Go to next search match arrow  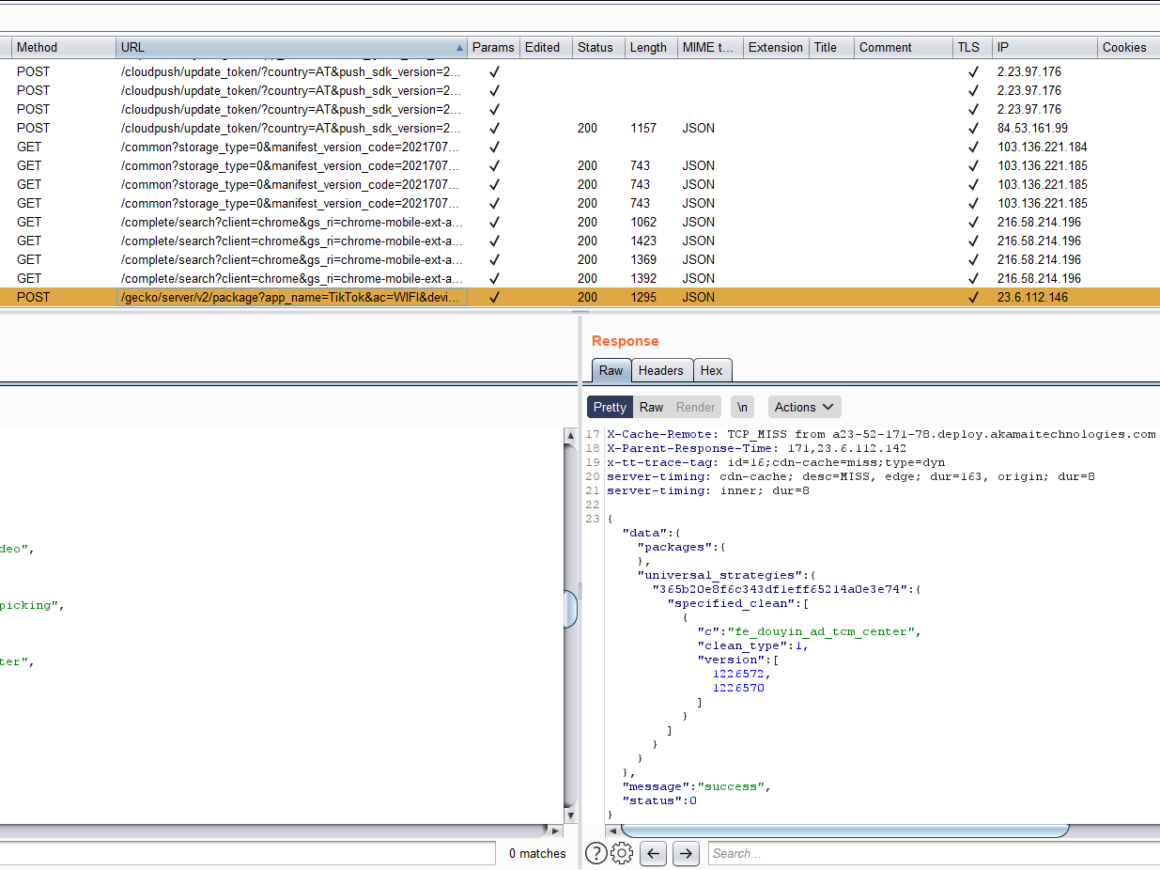(x=685, y=853)
